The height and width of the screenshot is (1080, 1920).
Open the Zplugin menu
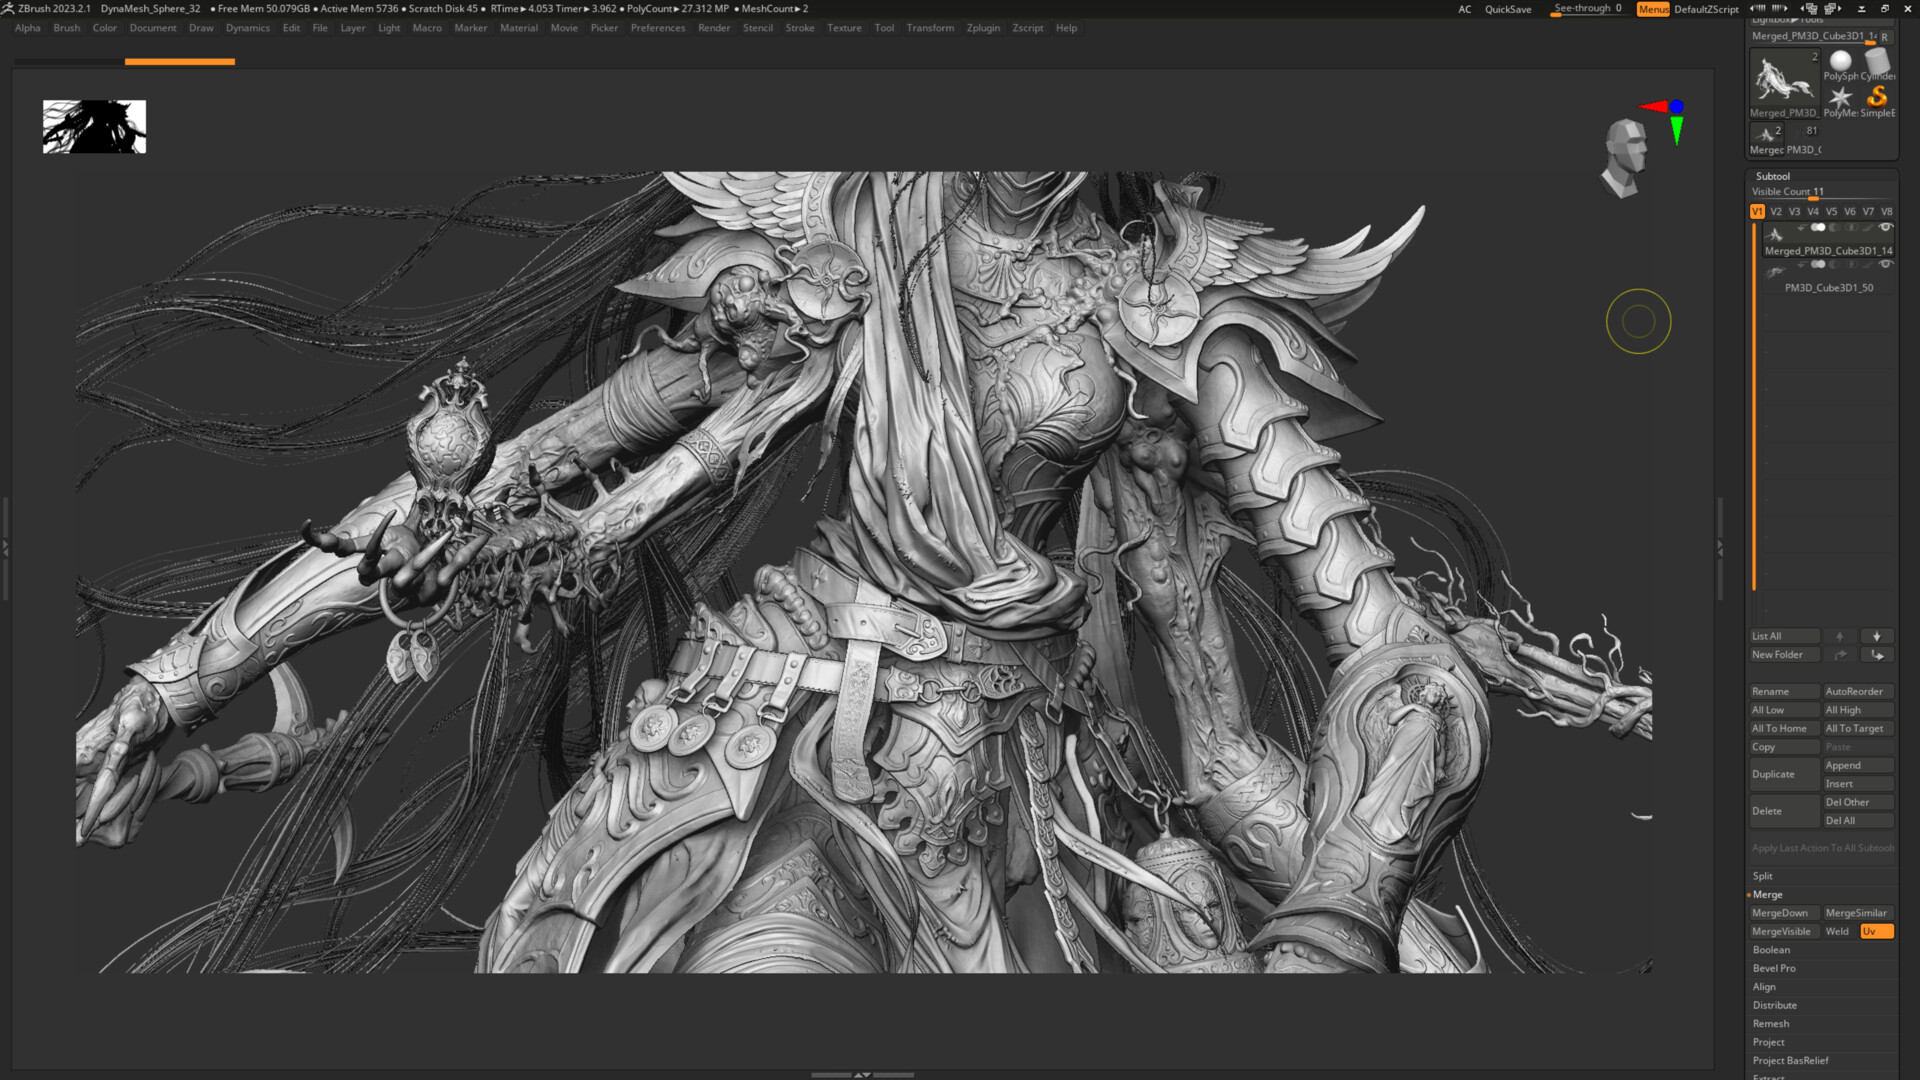[x=982, y=28]
